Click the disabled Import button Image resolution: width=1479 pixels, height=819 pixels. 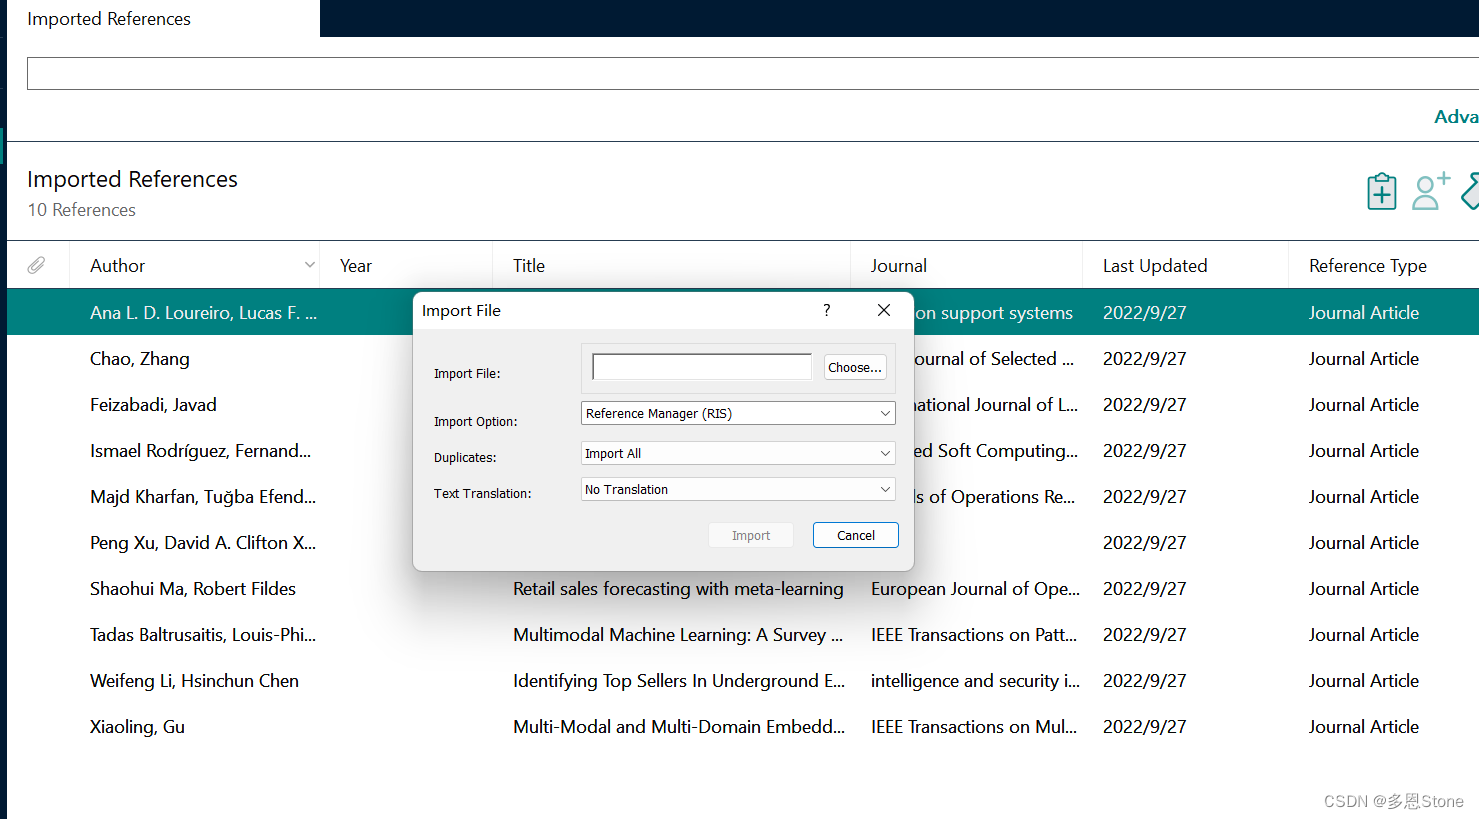(x=751, y=535)
